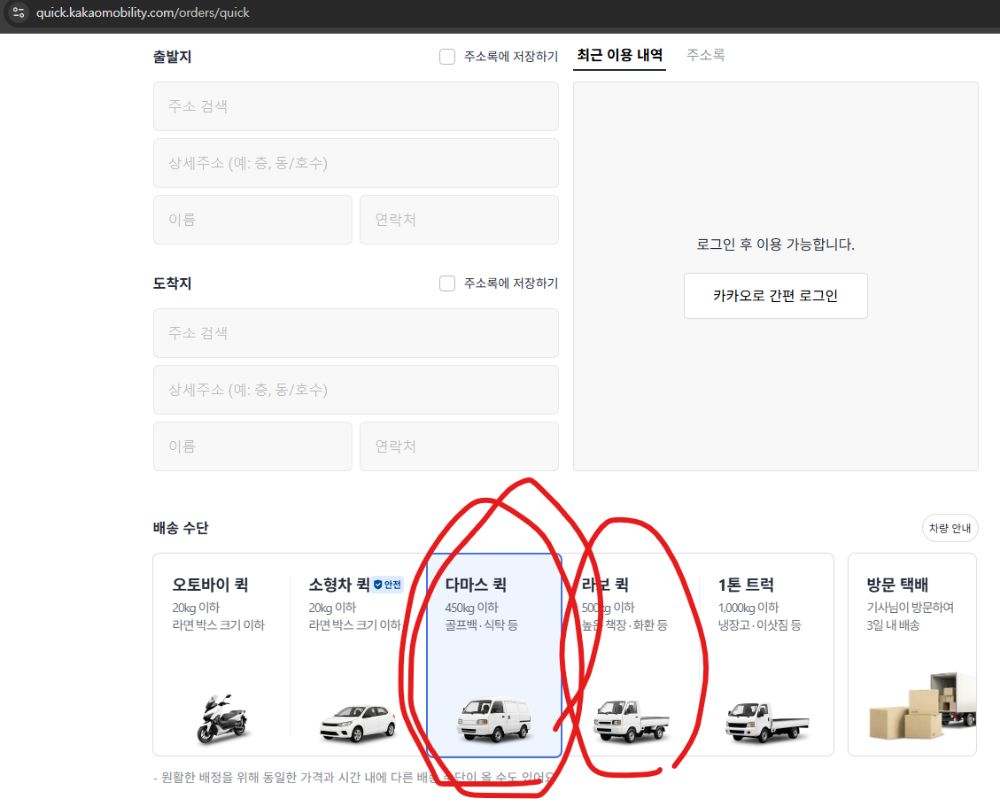This screenshot has width=1000, height=809.
Task: Click the 도착지 주소 검색 field
Action: tap(356, 333)
